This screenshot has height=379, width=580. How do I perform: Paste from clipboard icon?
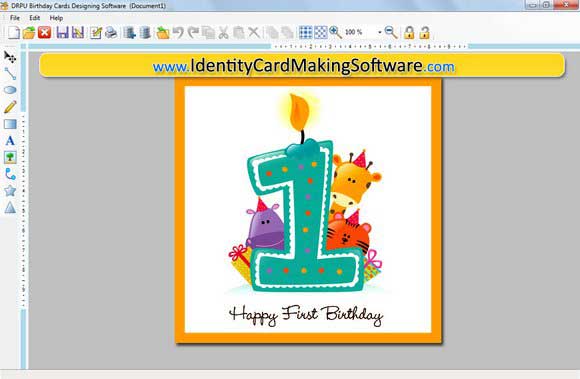pyautogui.click(x=239, y=33)
